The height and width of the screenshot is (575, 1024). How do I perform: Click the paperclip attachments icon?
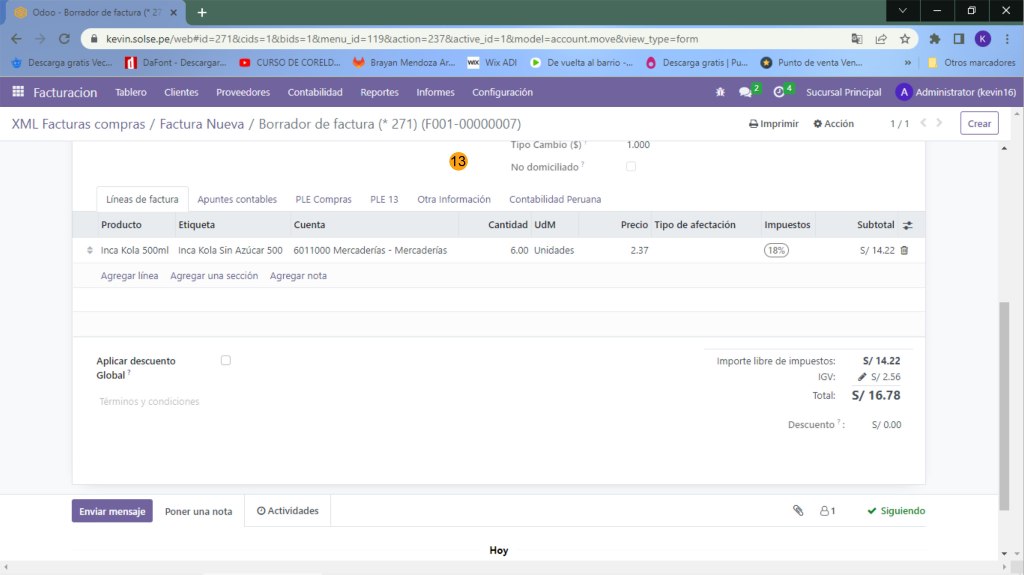pyautogui.click(x=798, y=511)
